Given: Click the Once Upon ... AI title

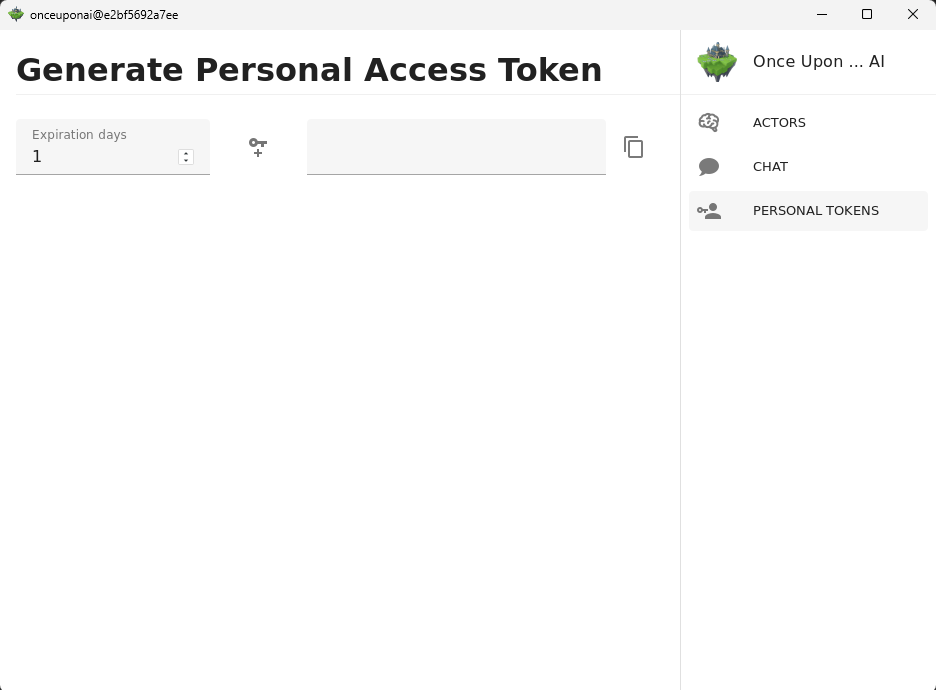Looking at the screenshot, I should coord(818,61).
